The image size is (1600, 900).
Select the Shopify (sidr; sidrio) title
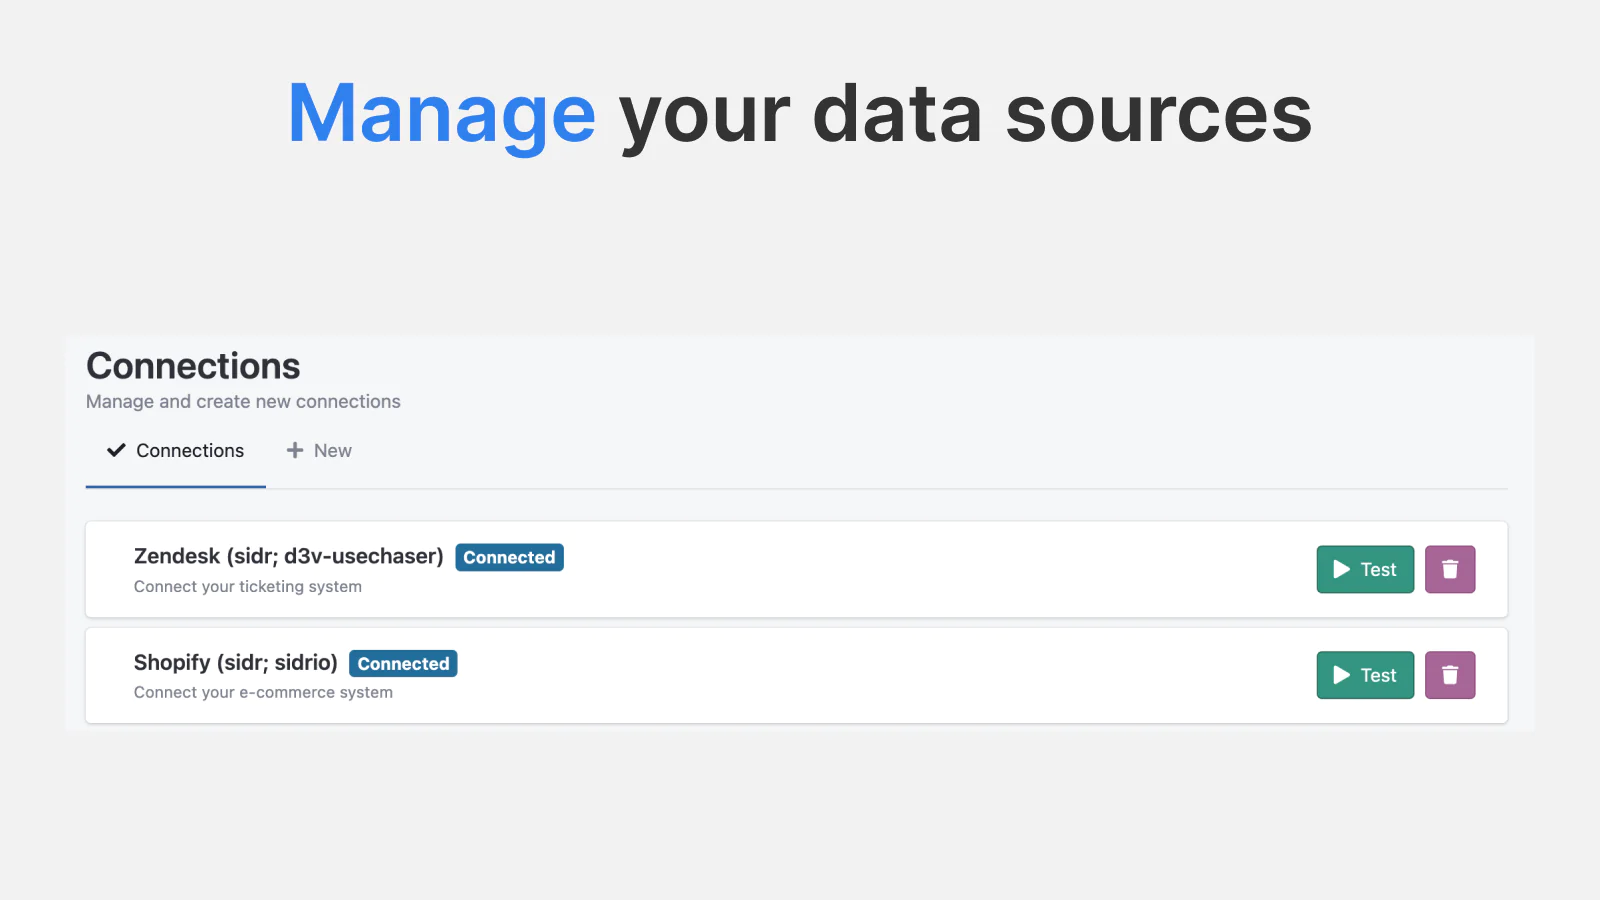point(236,662)
